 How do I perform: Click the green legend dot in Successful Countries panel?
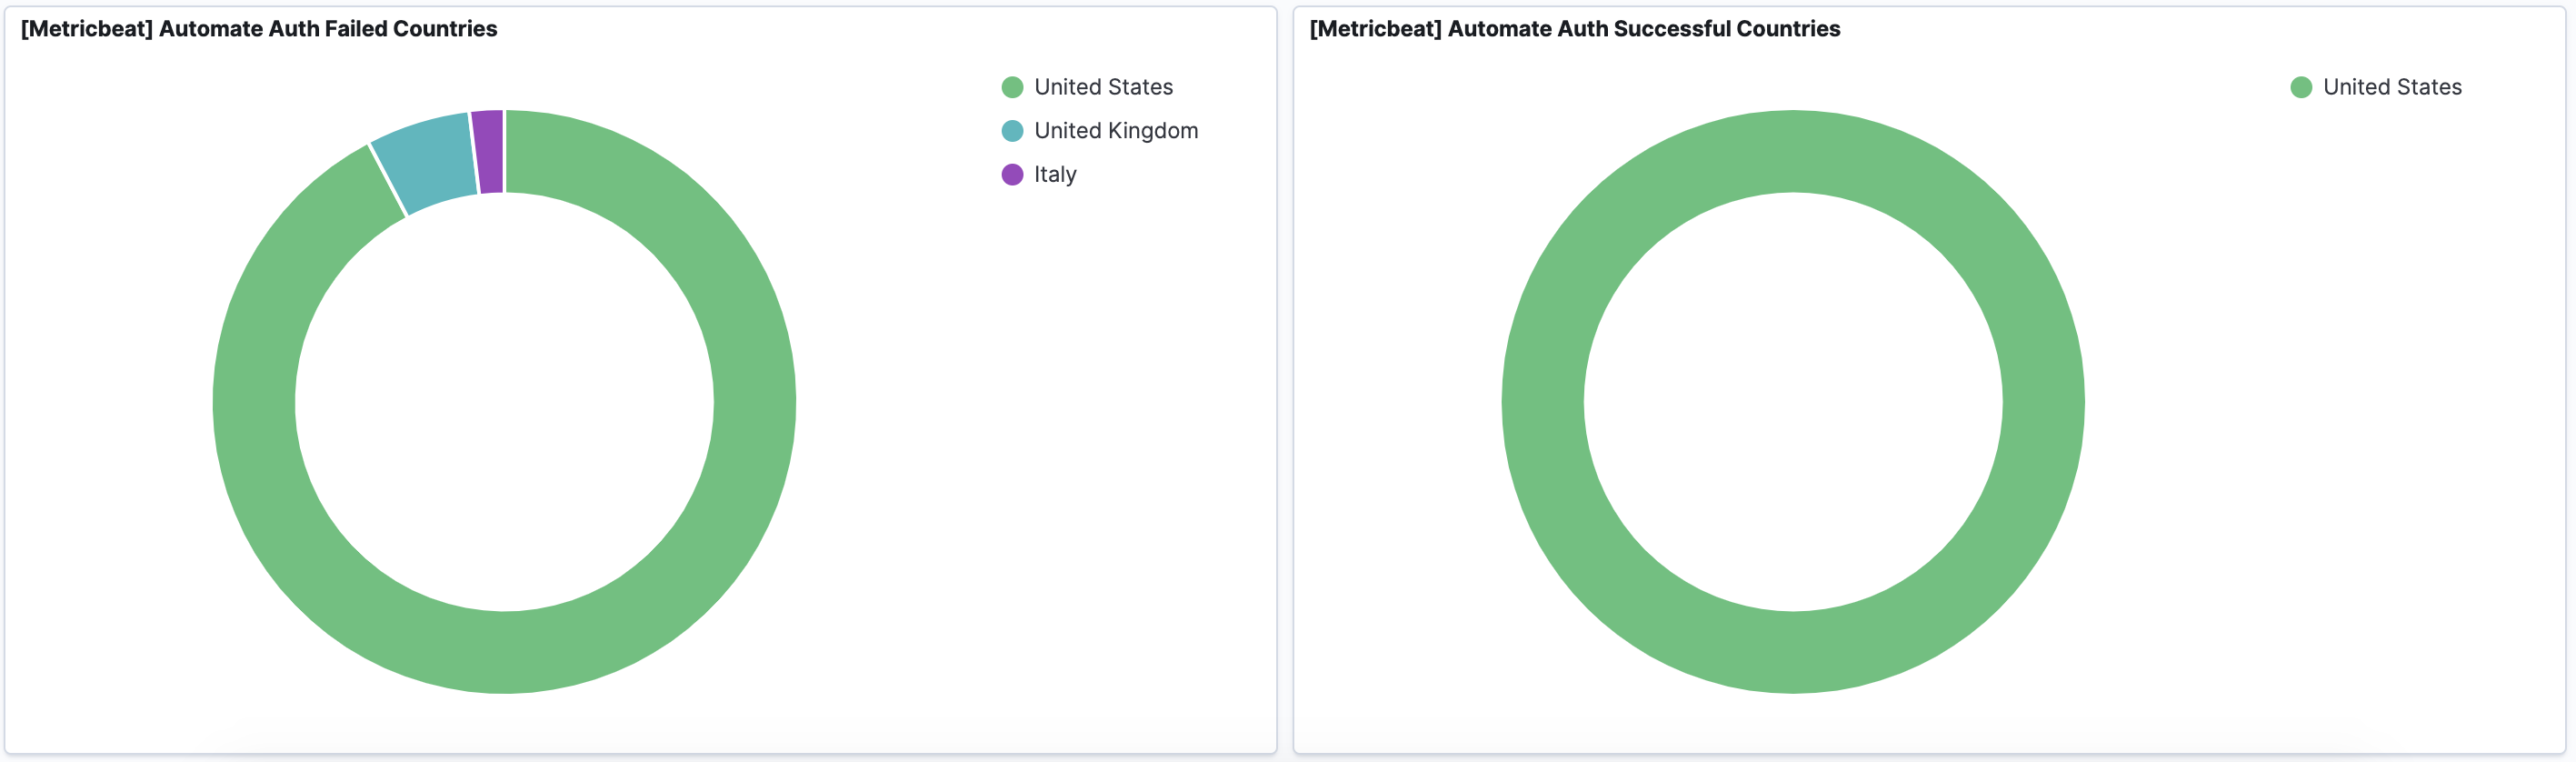tap(2300, 87)
